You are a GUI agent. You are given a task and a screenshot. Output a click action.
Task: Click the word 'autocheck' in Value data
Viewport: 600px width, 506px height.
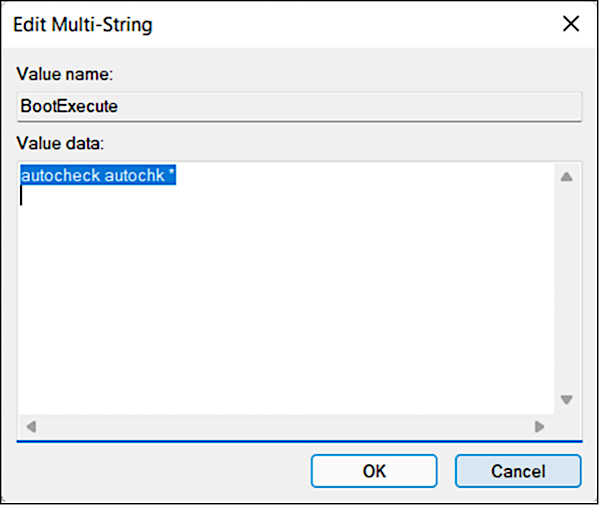pyautogui.click(x=59, y=176)
